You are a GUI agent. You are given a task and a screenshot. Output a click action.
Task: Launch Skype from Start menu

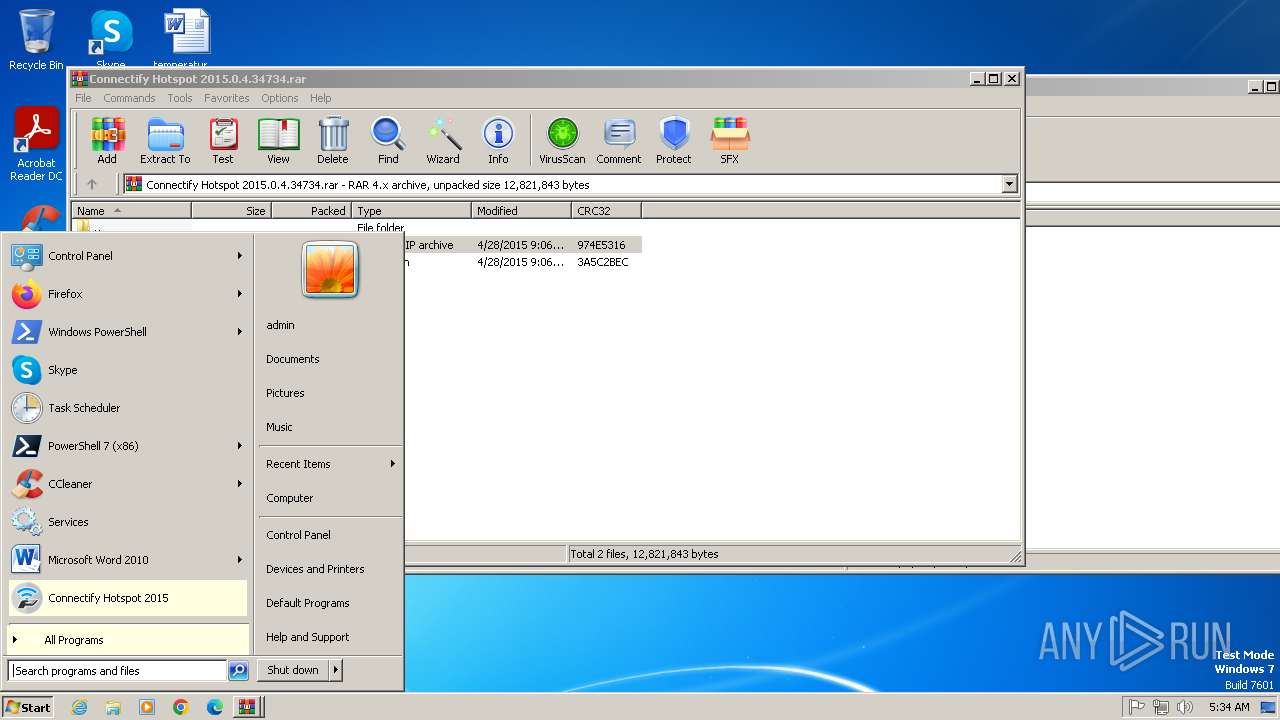pos(127,370)
